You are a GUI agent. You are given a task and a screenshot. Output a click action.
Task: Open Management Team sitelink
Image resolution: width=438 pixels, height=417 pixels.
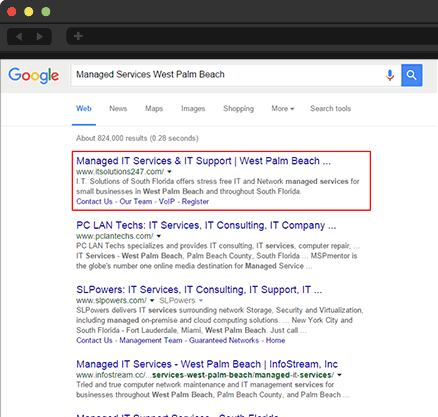point(151,340)
